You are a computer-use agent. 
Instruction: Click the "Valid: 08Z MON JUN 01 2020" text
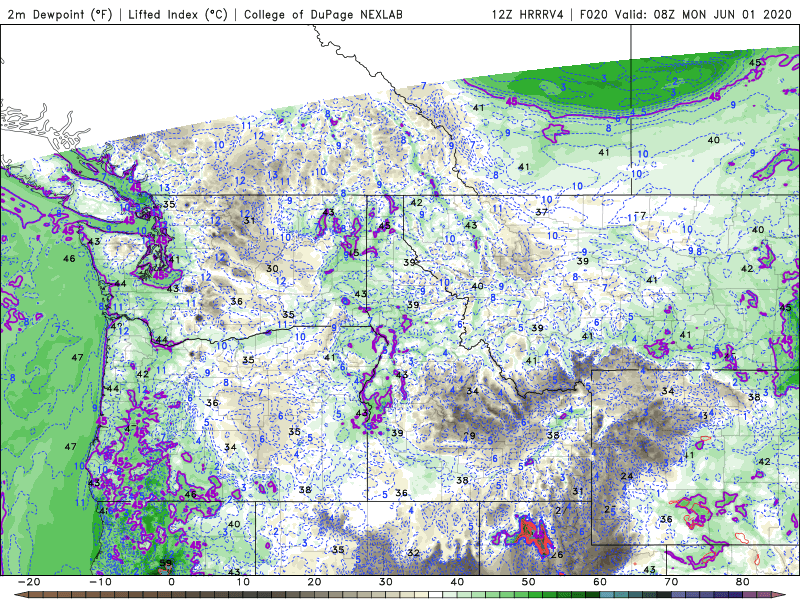[x=703, y=14]
